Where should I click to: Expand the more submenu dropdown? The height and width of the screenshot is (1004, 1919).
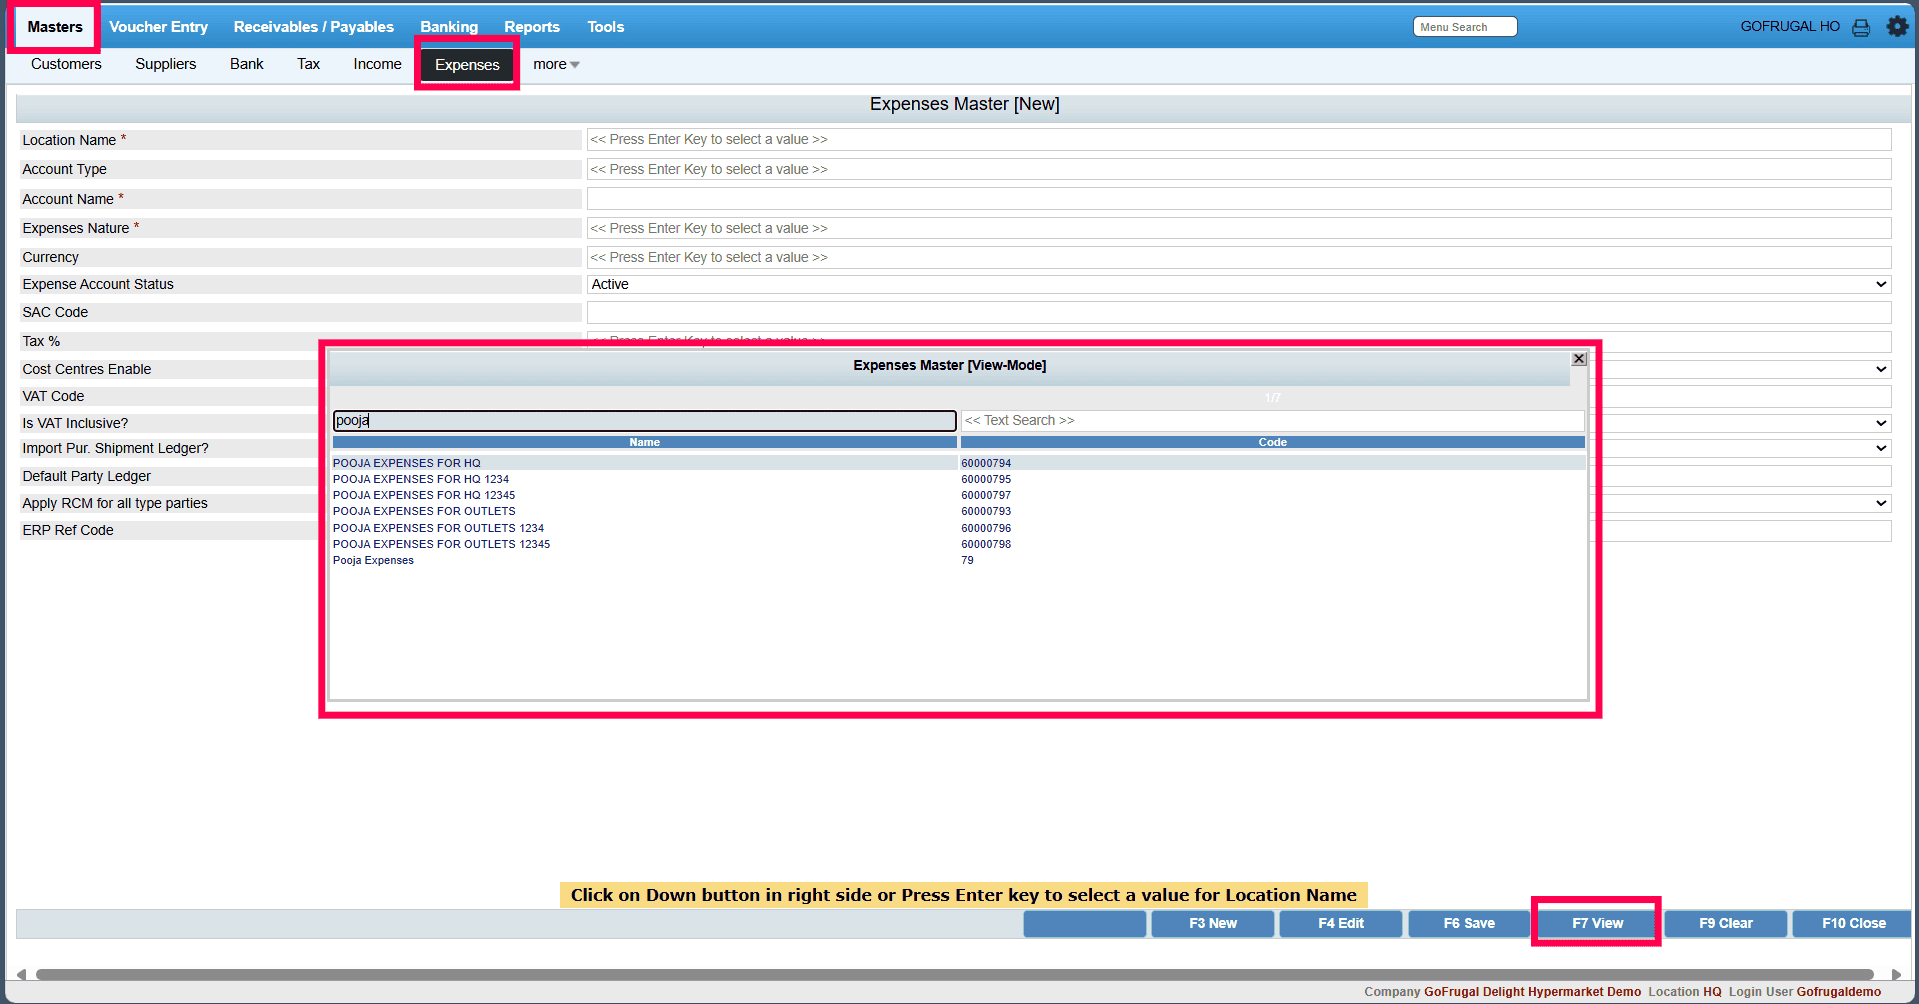[x=556, y=64]
